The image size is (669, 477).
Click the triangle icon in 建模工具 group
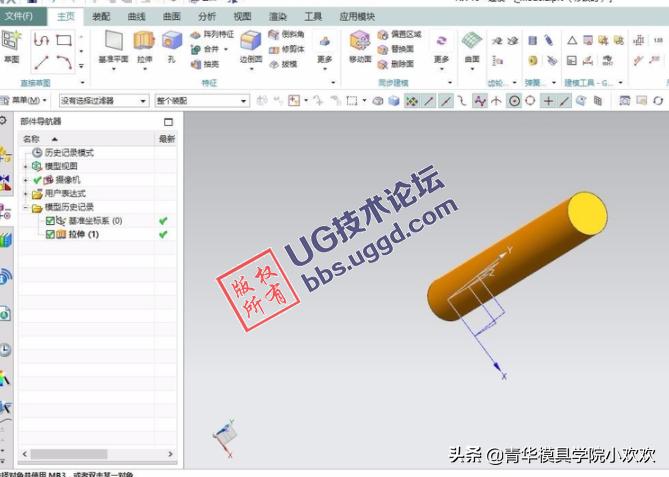(x=572, y=41)
